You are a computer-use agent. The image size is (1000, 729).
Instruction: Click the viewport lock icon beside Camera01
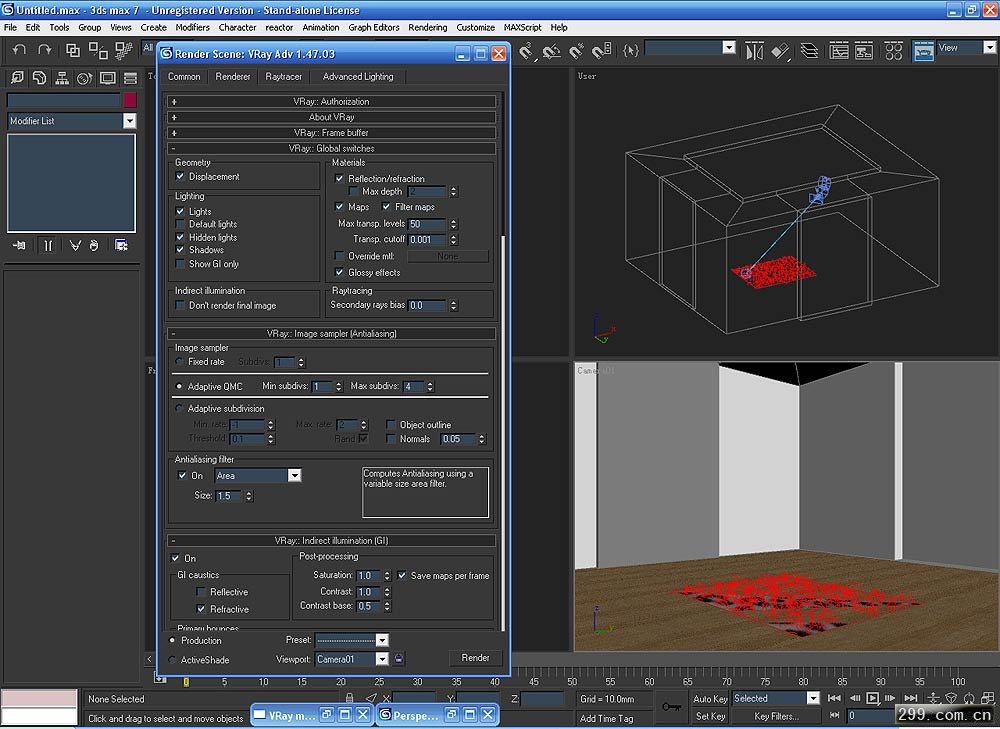[x=399, y=659]
